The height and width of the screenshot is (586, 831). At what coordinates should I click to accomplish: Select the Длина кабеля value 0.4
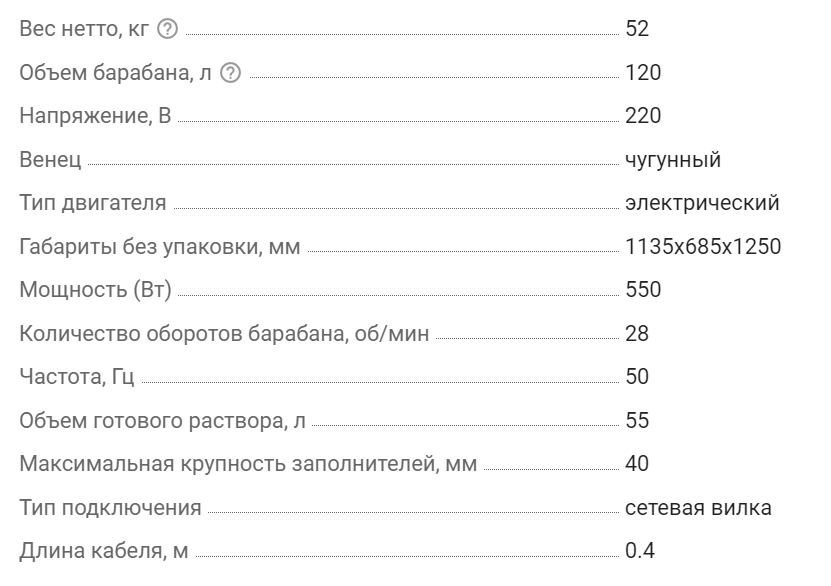[640, 551]
